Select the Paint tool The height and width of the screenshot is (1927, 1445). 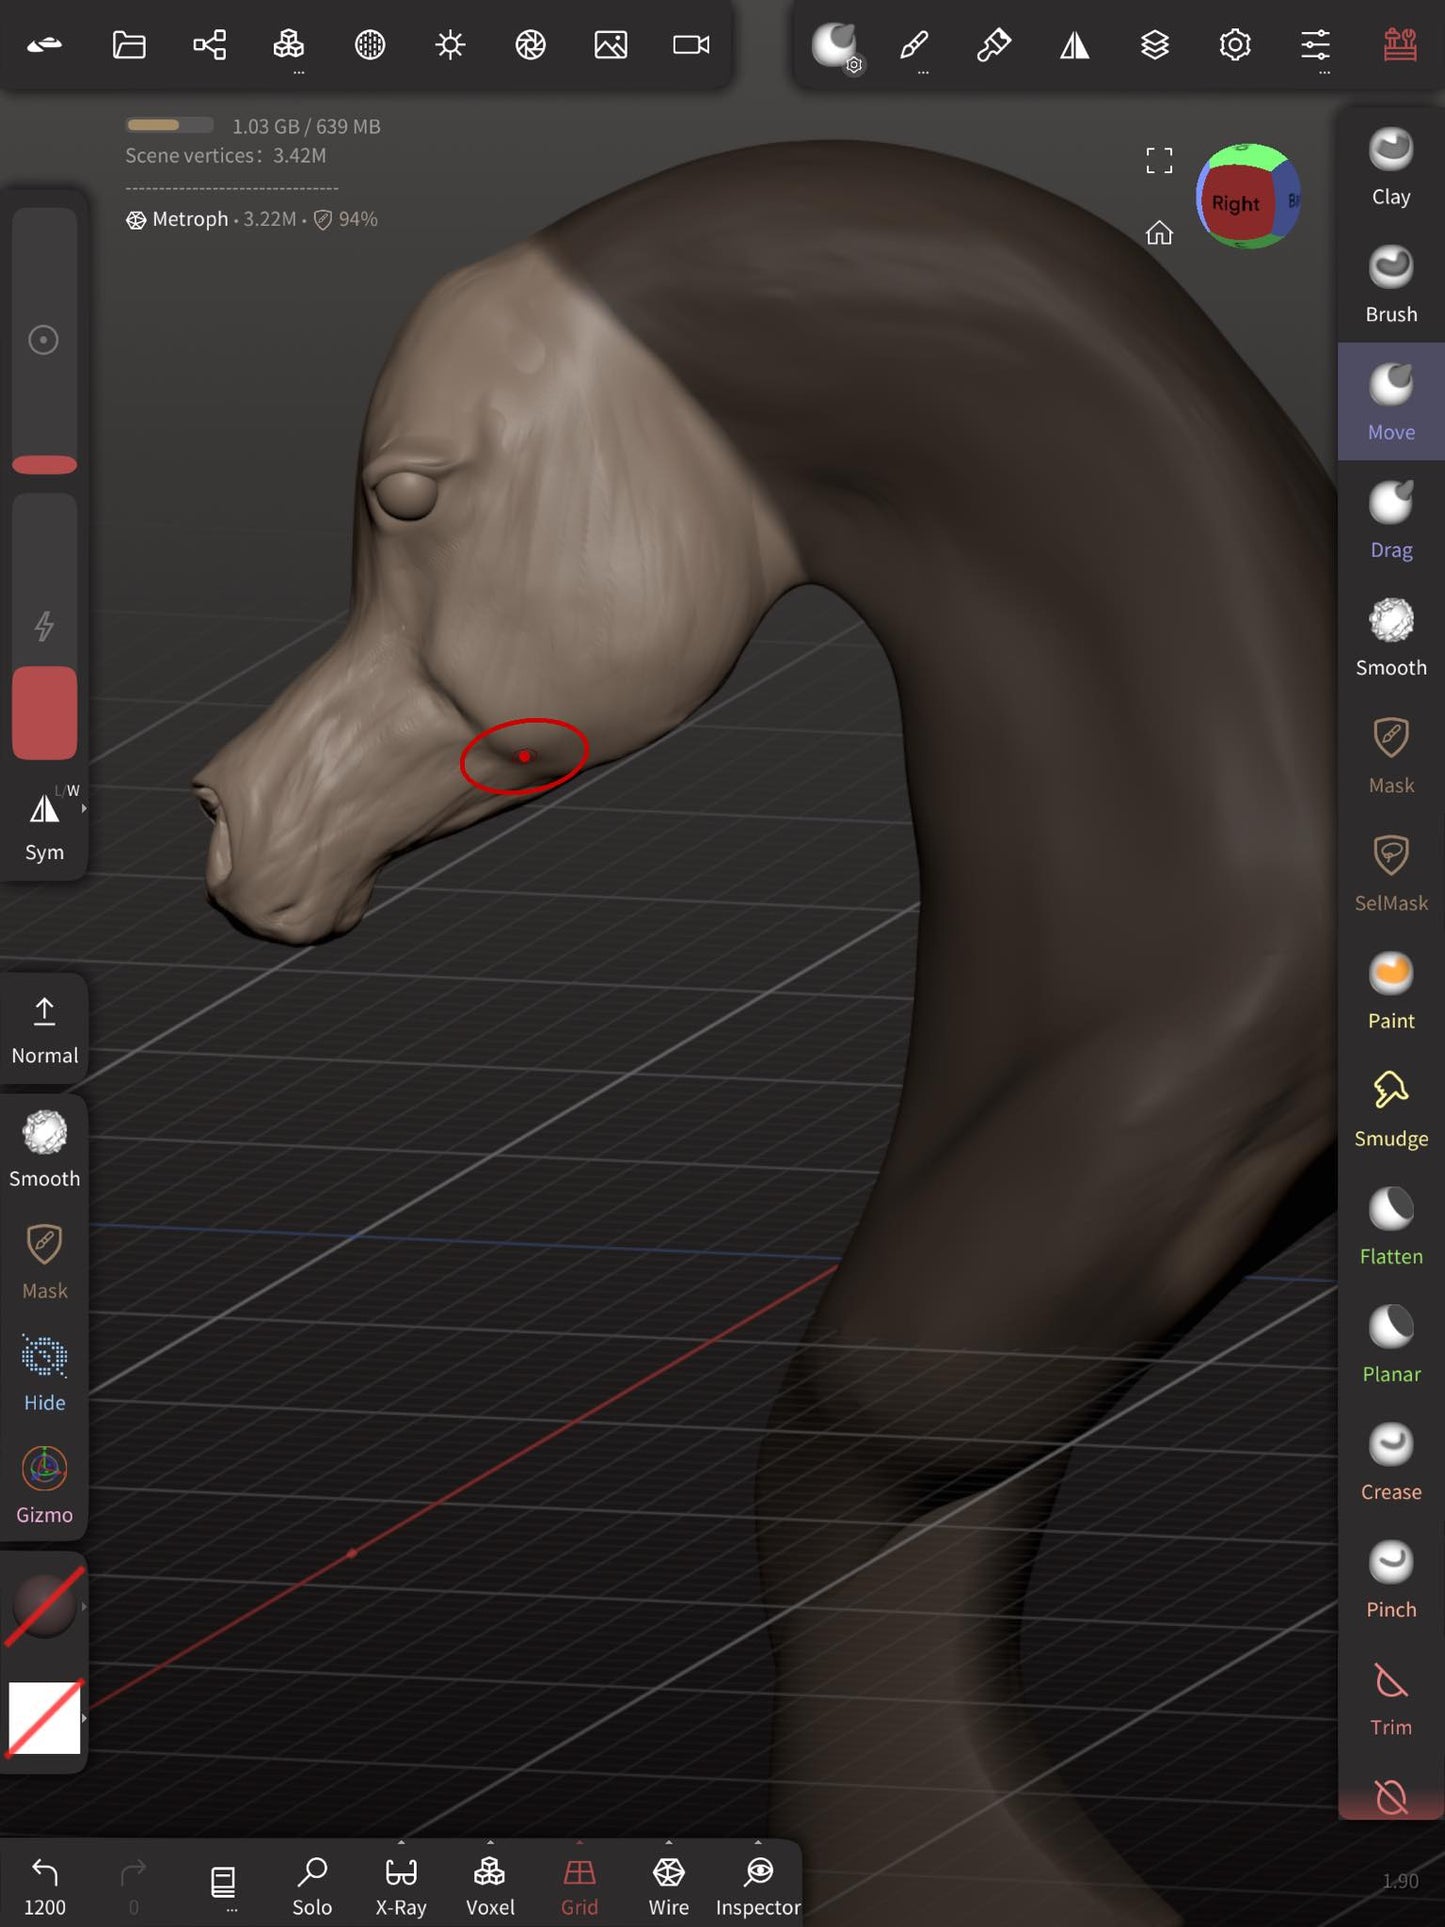tap(1390, 991)
